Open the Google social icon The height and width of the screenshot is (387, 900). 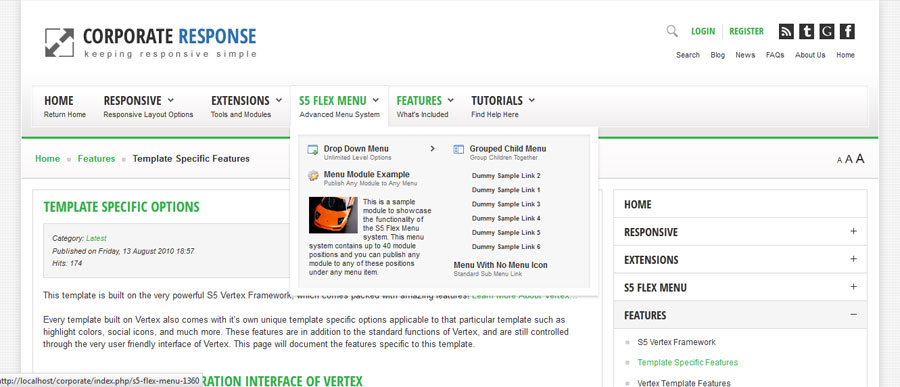click(x=827, y=32)
